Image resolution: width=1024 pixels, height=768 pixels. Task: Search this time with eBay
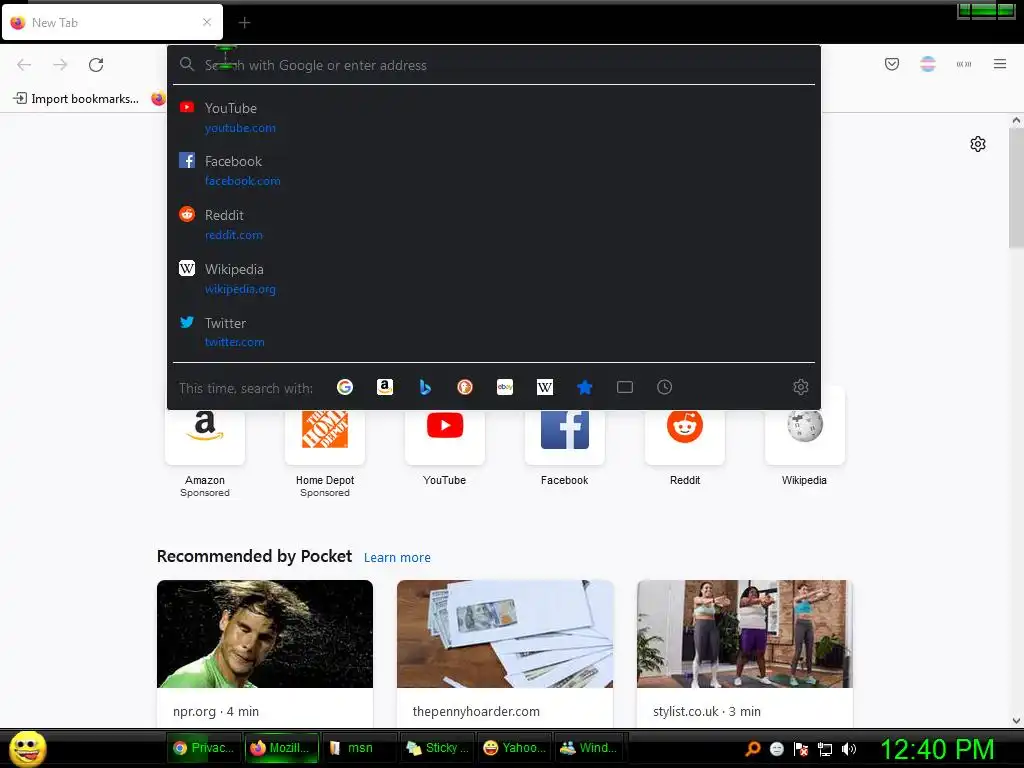505,387
